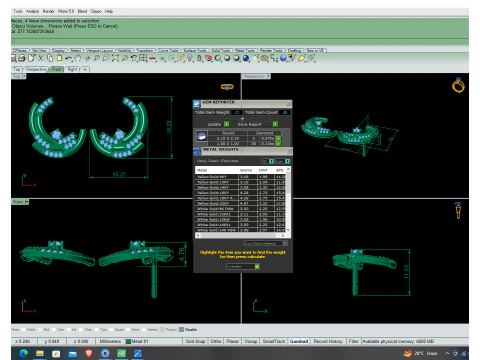Viewport: 480px width, 360px height.
Task: Toggle the Mid osnap checkbox
Action: pos(40,330)
